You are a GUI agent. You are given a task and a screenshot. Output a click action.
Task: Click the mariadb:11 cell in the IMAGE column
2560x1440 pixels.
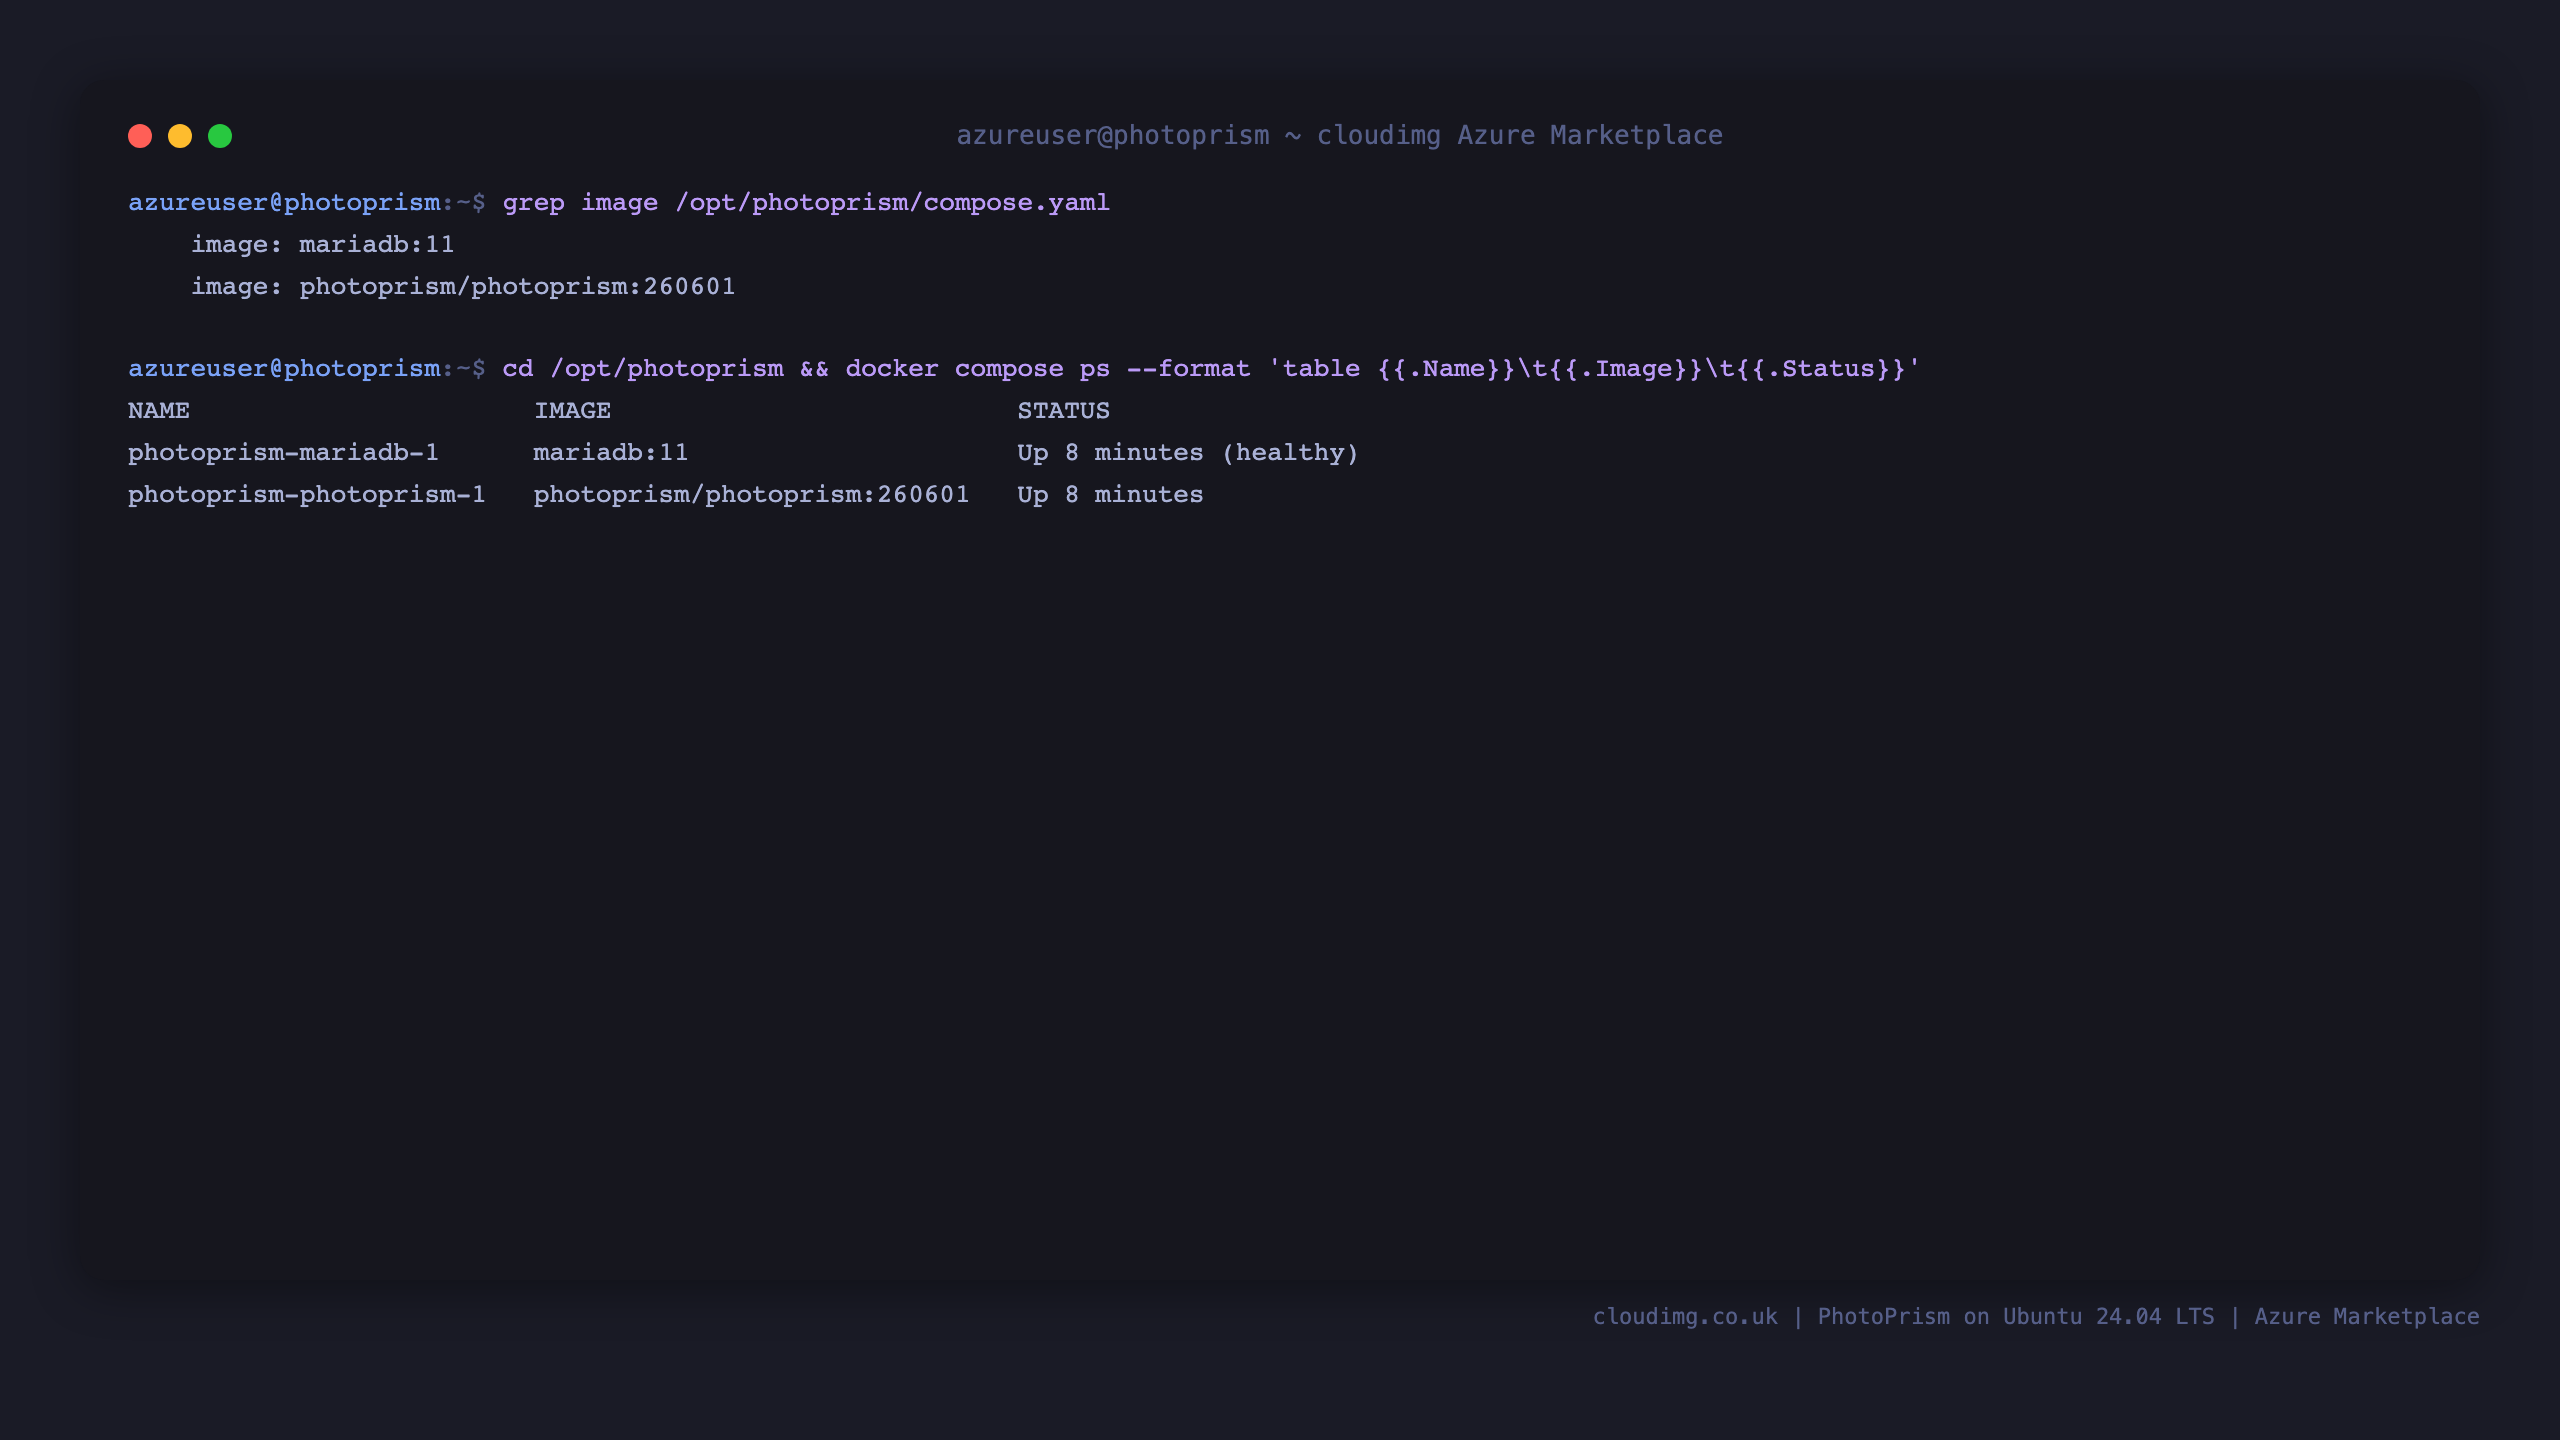611,453
